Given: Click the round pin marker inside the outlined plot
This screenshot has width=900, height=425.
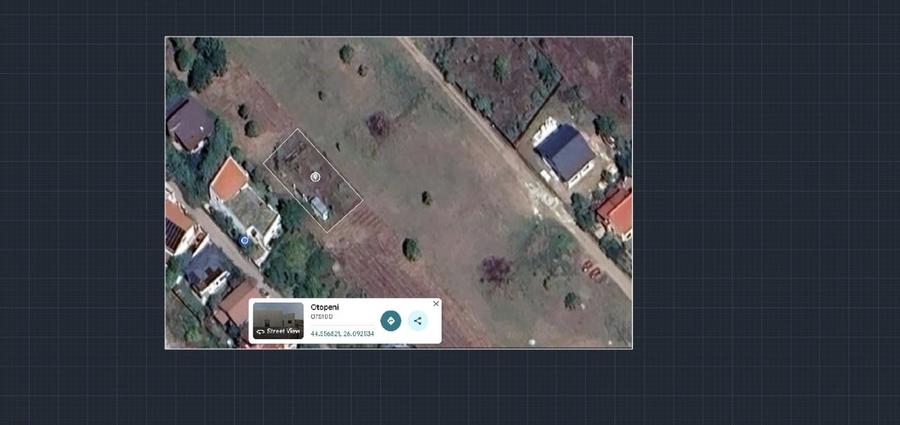Looking at the screenshot, I should point(315,177).
